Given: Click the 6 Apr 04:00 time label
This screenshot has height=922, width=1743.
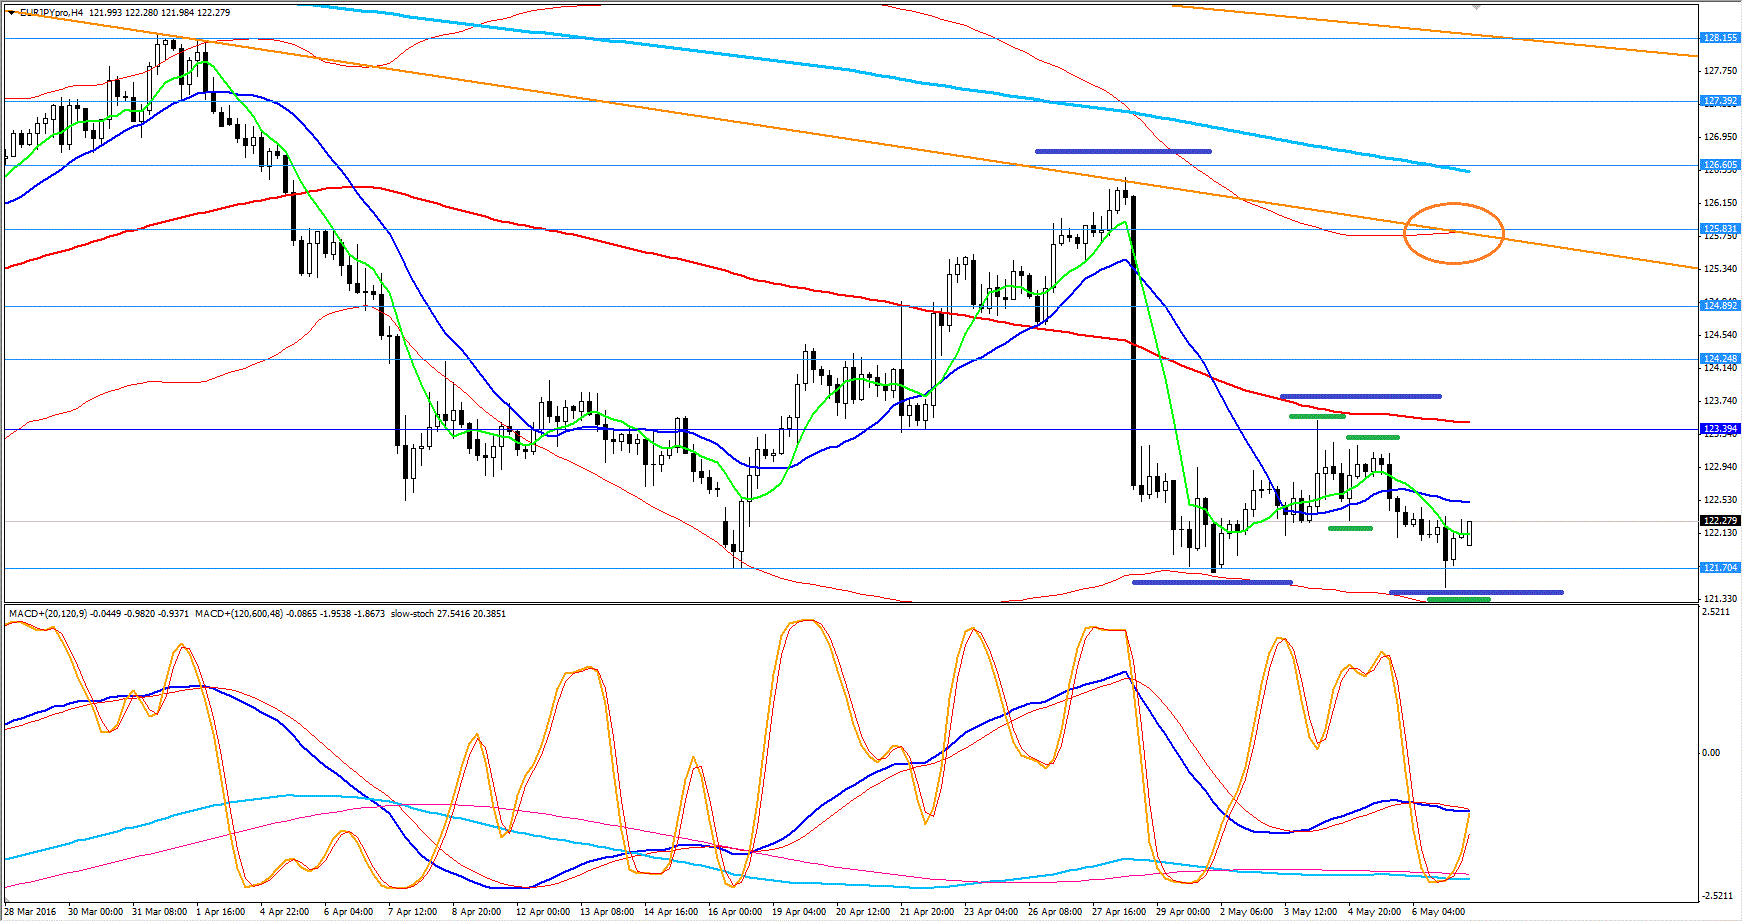Looking at the screenshot, I should (349, 912).
